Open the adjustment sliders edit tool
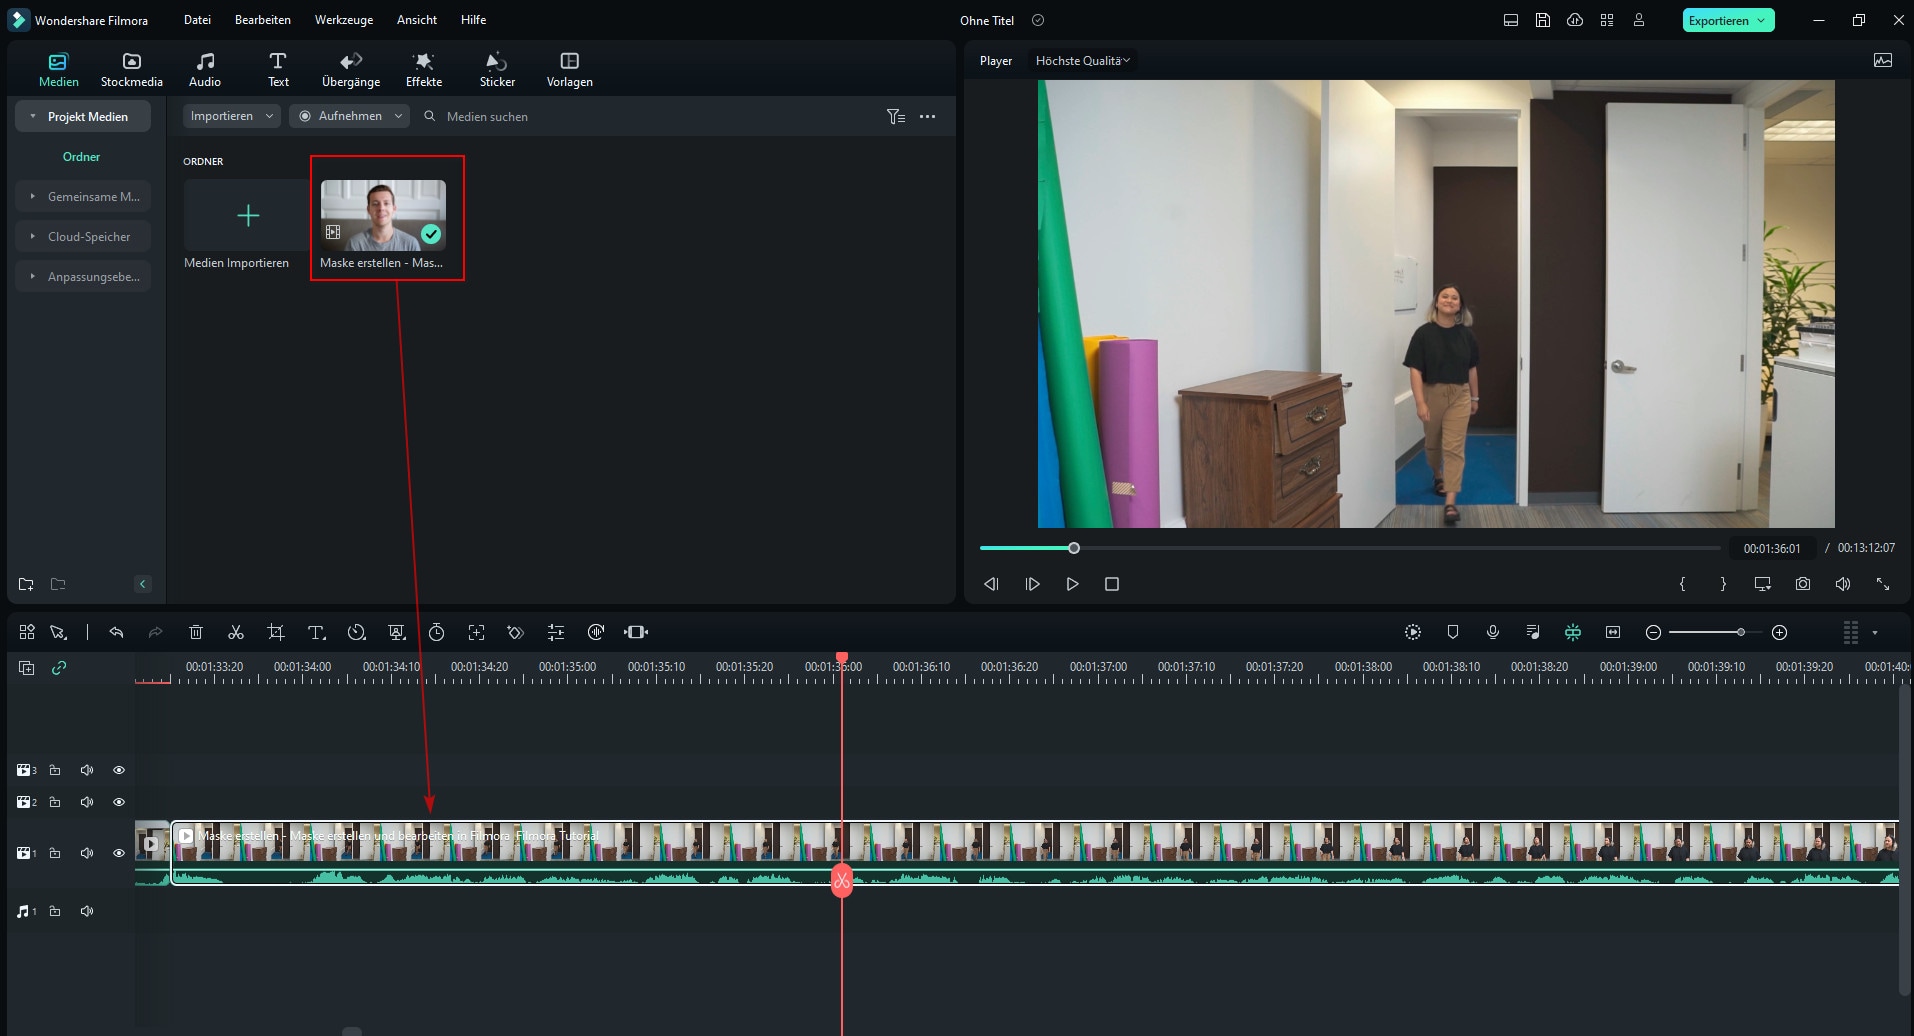The height and width of the screenshot is (1036, 1914). point(556,632)
